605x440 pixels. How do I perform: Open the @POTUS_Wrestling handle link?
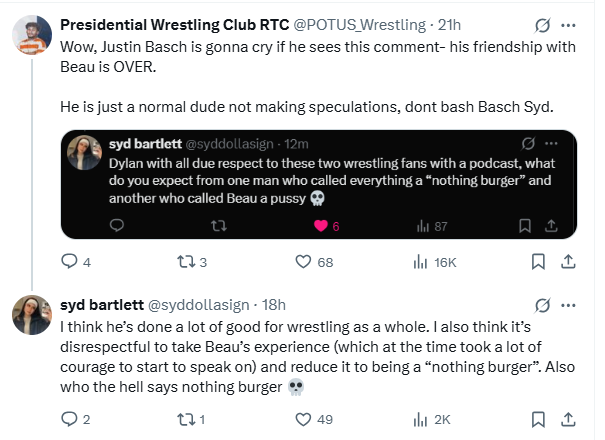(x=360, y=25)
